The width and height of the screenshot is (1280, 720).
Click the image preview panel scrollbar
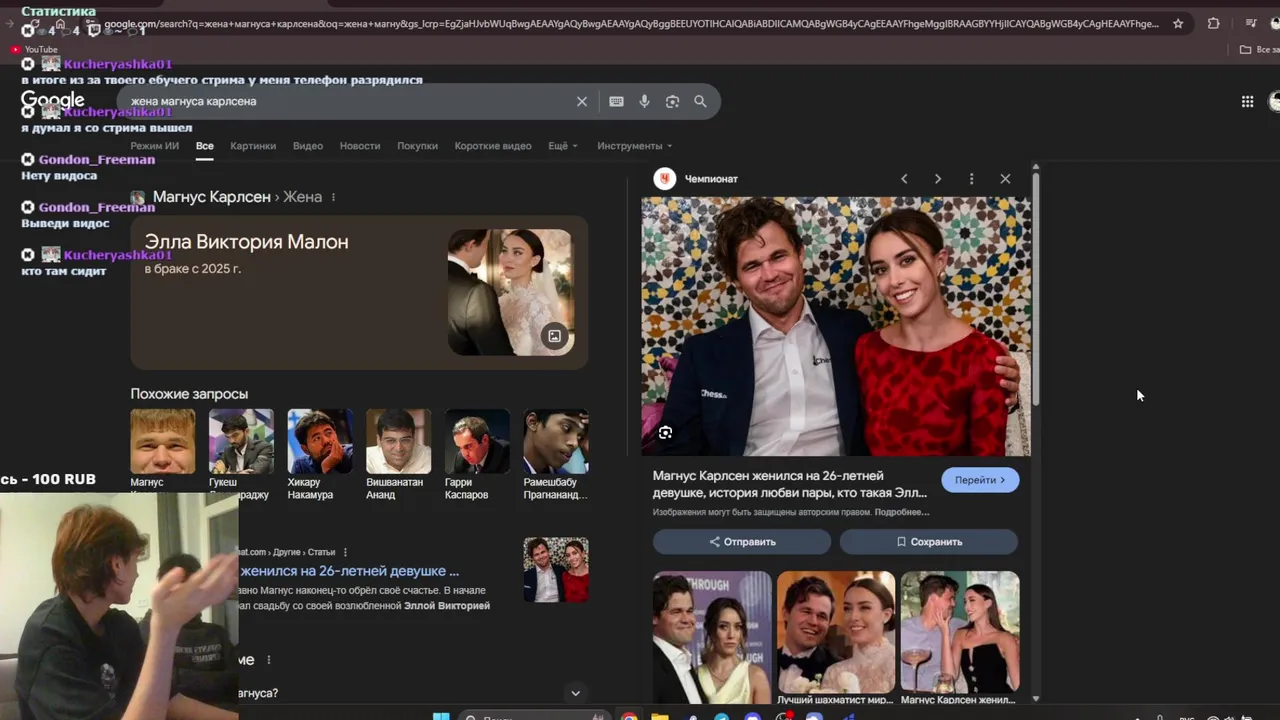pyautogui.click(x=1036, y=290)
